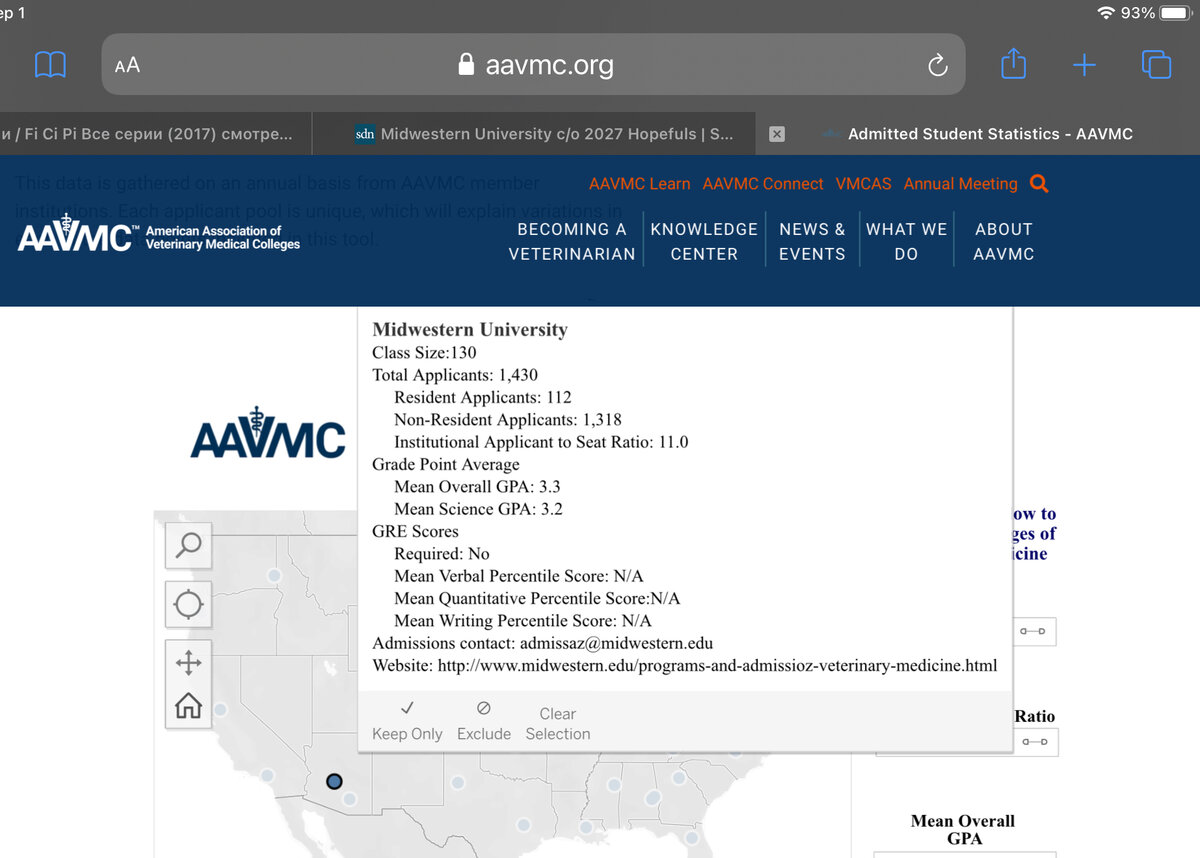Screen dimensions: 1200x858
Task: Reset the map with the home button
Action: (188, 706)
